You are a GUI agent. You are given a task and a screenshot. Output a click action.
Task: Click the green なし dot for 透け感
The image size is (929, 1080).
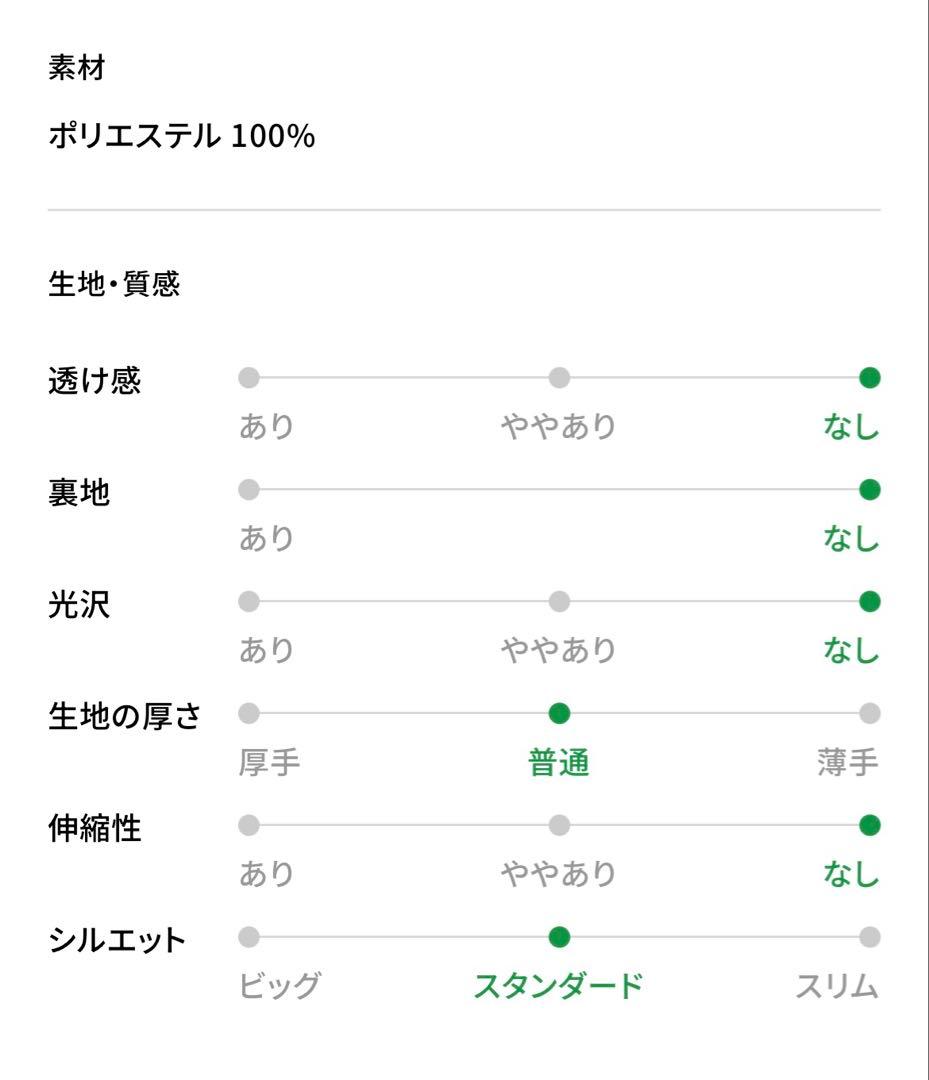(870, 377)
